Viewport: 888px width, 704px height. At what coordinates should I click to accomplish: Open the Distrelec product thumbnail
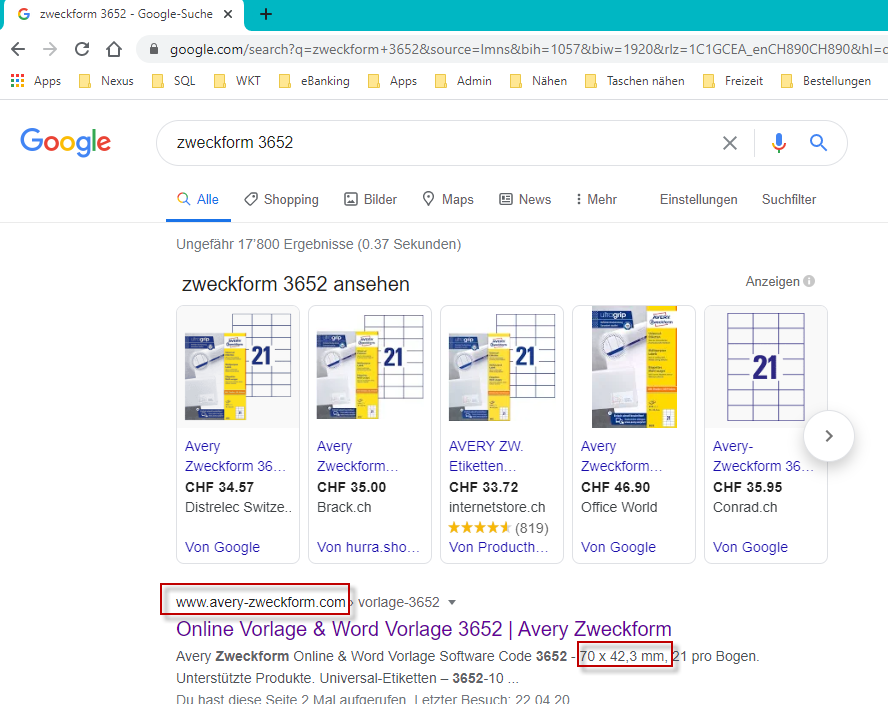click(238, 367)
